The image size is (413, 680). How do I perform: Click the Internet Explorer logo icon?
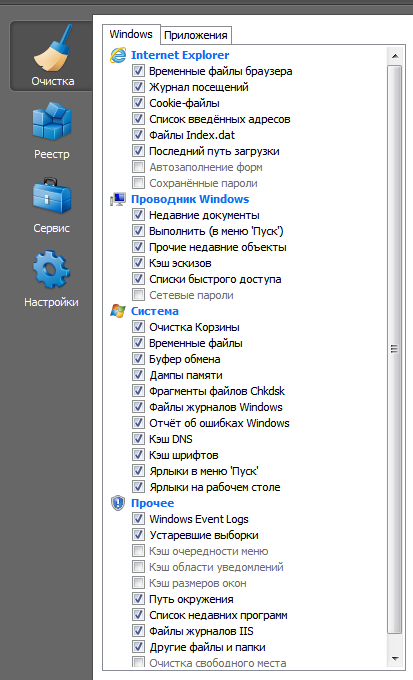118,56
